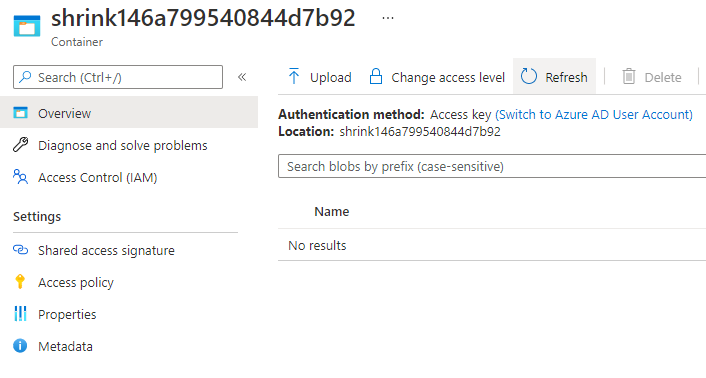Screen dimensions: 706x378
Task: Click the lock icon for access level
Action: 376,76
